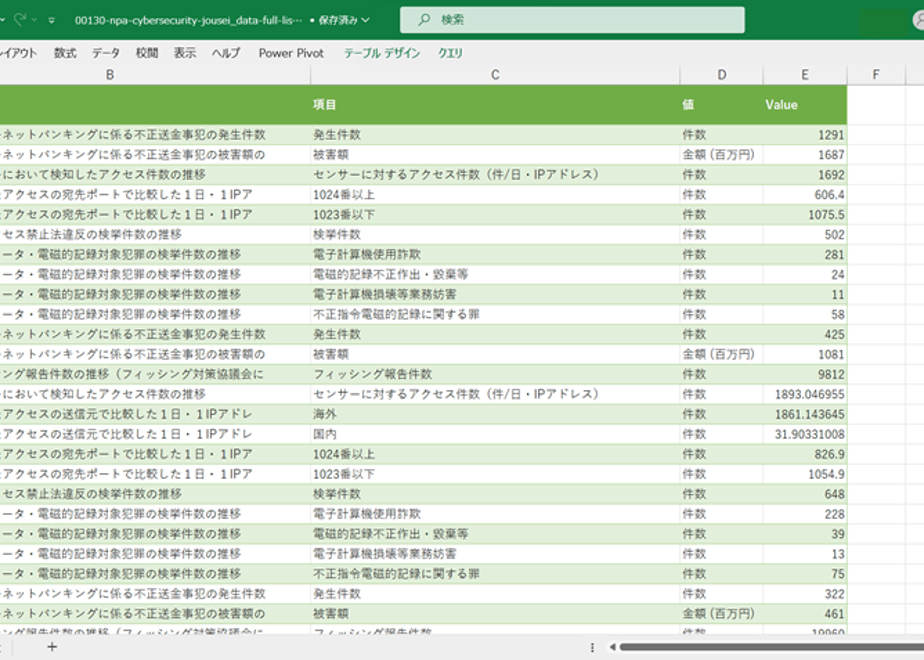
Task: Open the 保存済み save status dropdown
Action: (344, 20)
